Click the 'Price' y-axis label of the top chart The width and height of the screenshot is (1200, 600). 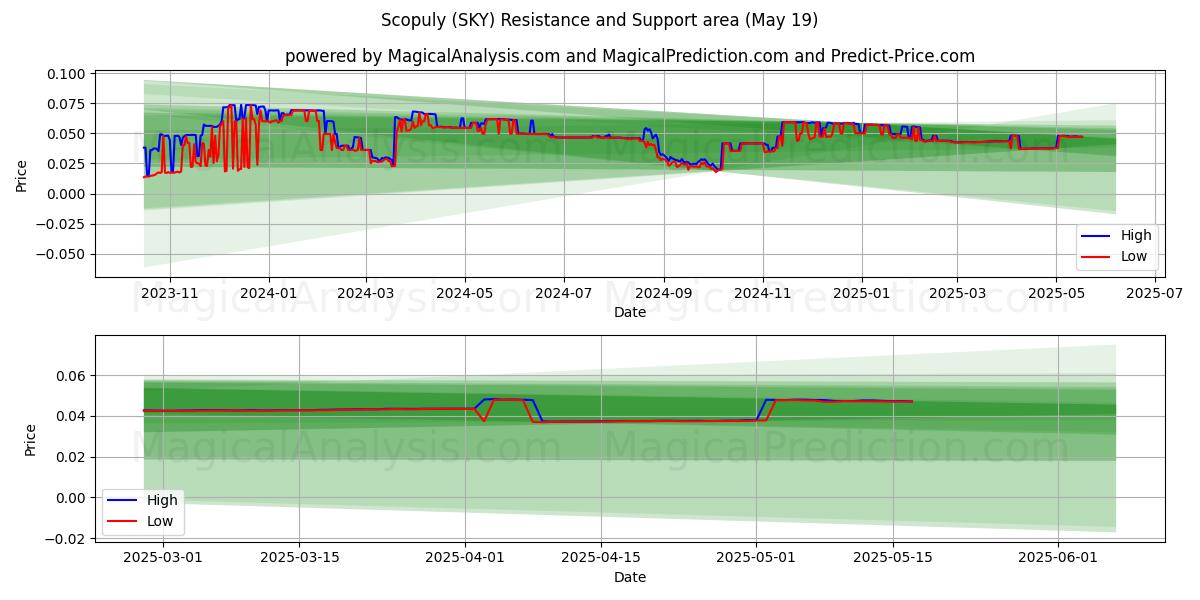(x=22, y=176)
